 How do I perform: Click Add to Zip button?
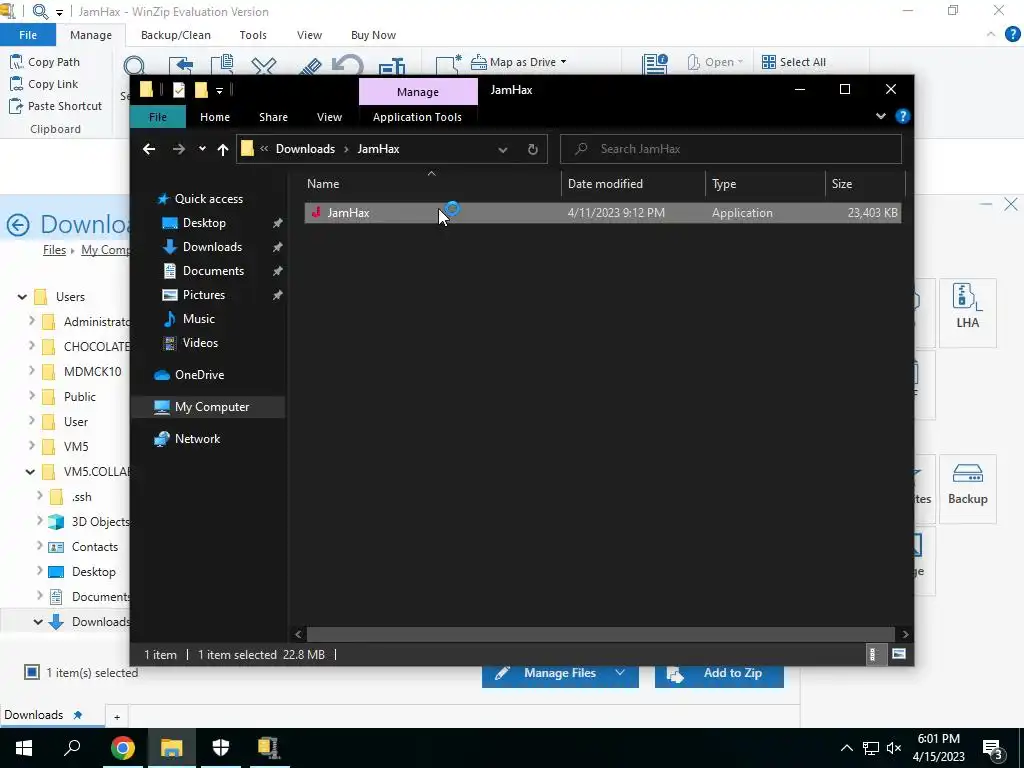(x=719, y=673)
